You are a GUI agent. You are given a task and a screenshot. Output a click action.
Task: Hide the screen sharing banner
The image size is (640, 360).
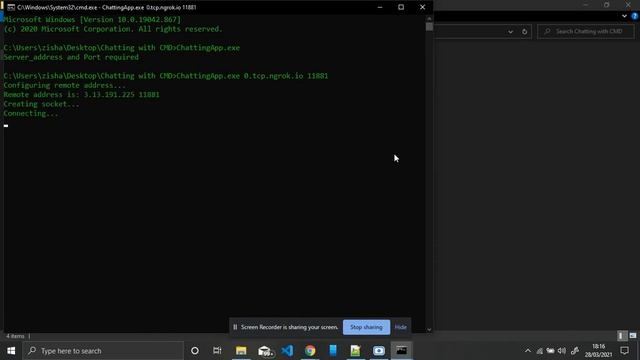coord(400,327)
